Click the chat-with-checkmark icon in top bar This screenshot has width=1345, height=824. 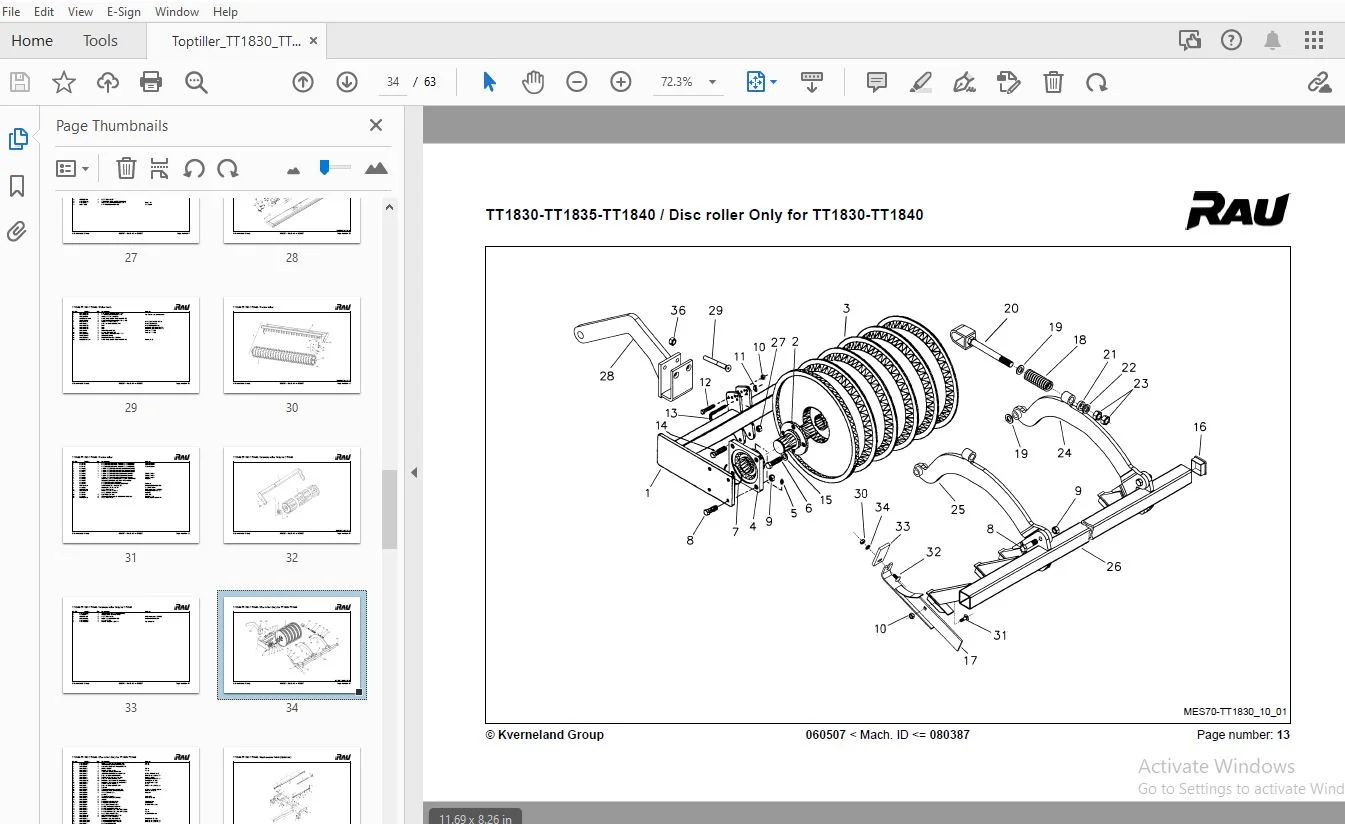tap(1190, 40)
